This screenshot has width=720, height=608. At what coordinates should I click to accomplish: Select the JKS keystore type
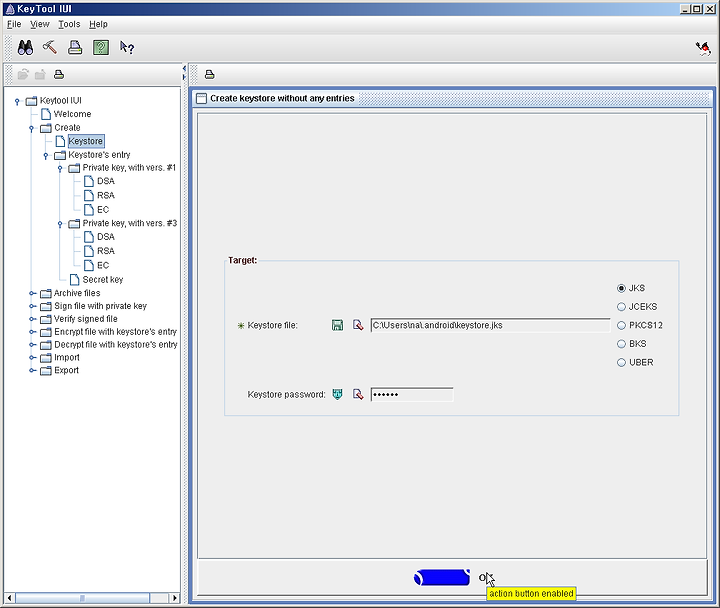[x=631, y=288]
